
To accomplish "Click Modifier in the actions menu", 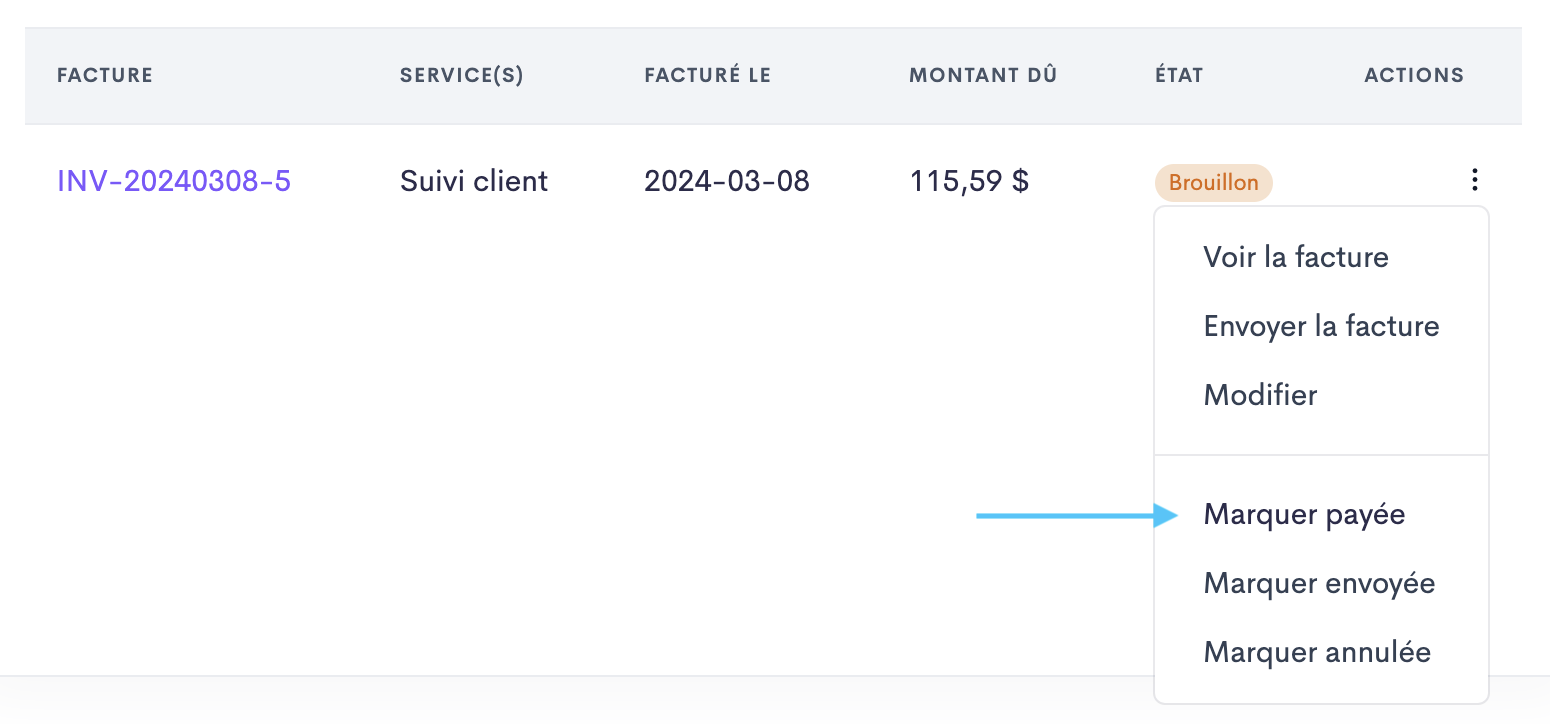I will point(1260,395).
